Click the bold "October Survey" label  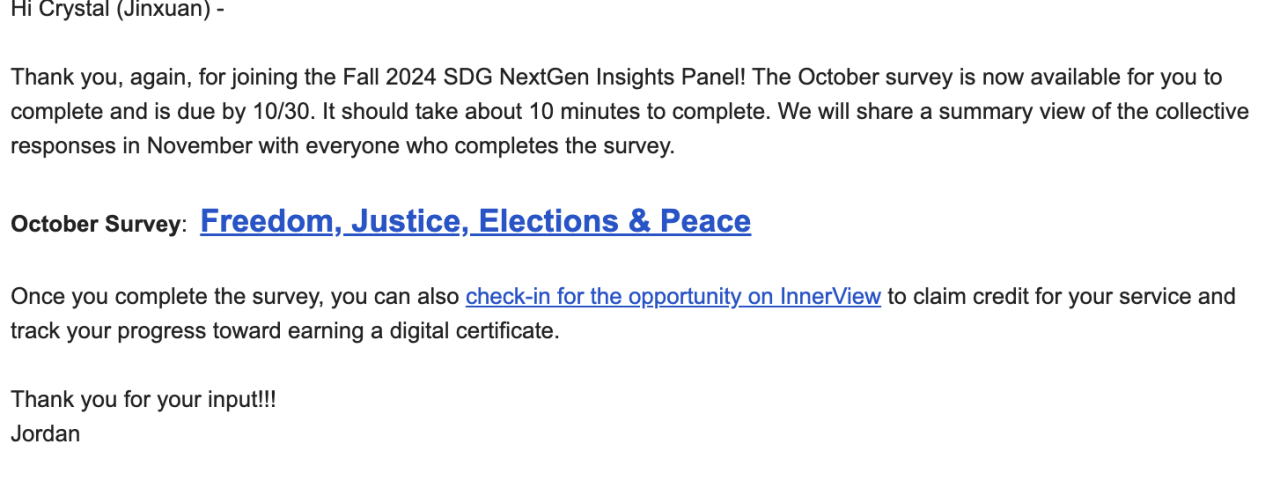(94, 224)
